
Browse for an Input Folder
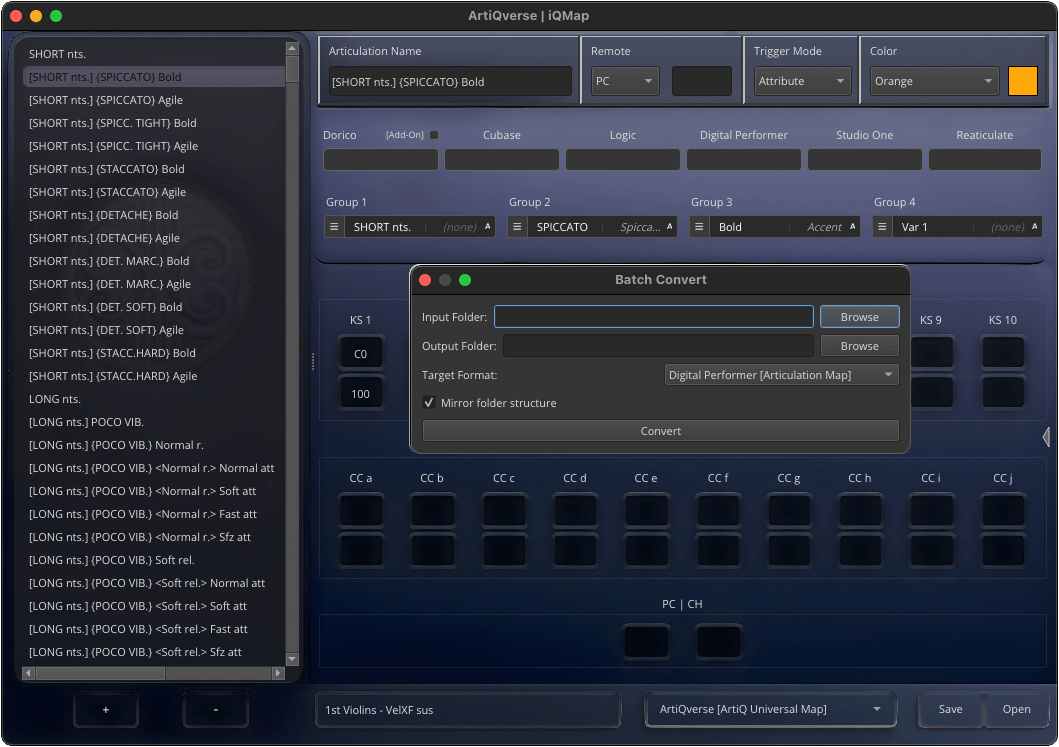click(859, 316)
